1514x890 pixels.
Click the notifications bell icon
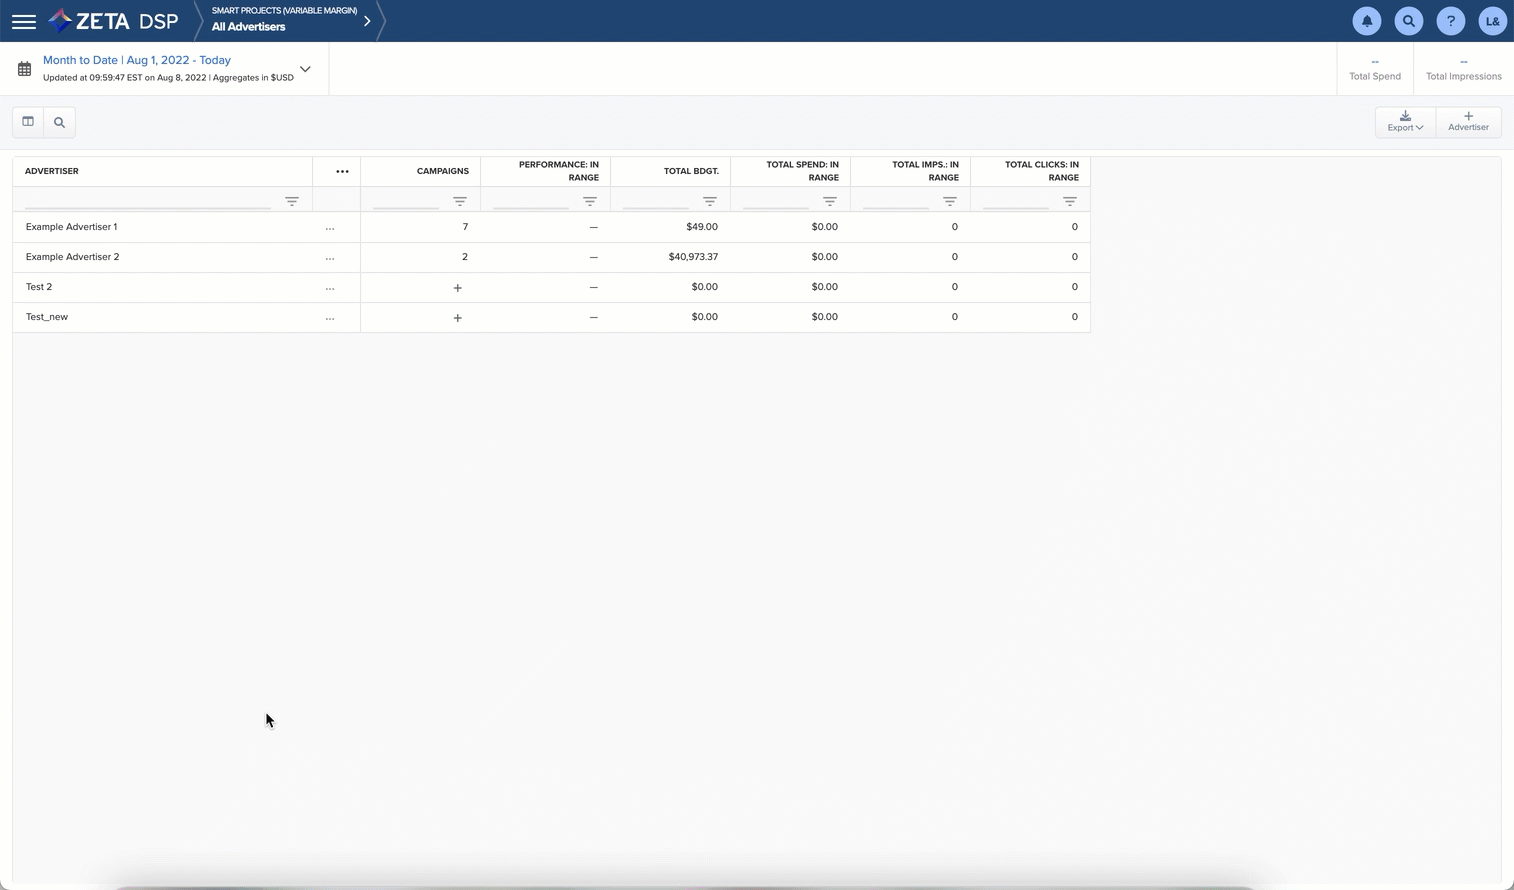(x=1366, y=21)
